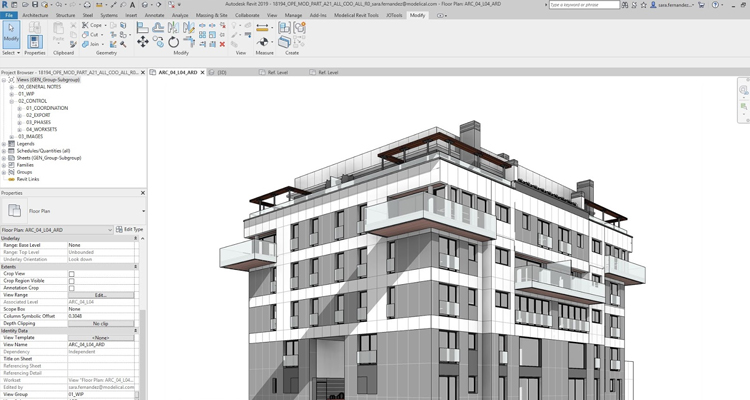Open the Floor Plan type selector dropdown
The image size is (750, 400).
pyautogui.click(x=143, y=211)
